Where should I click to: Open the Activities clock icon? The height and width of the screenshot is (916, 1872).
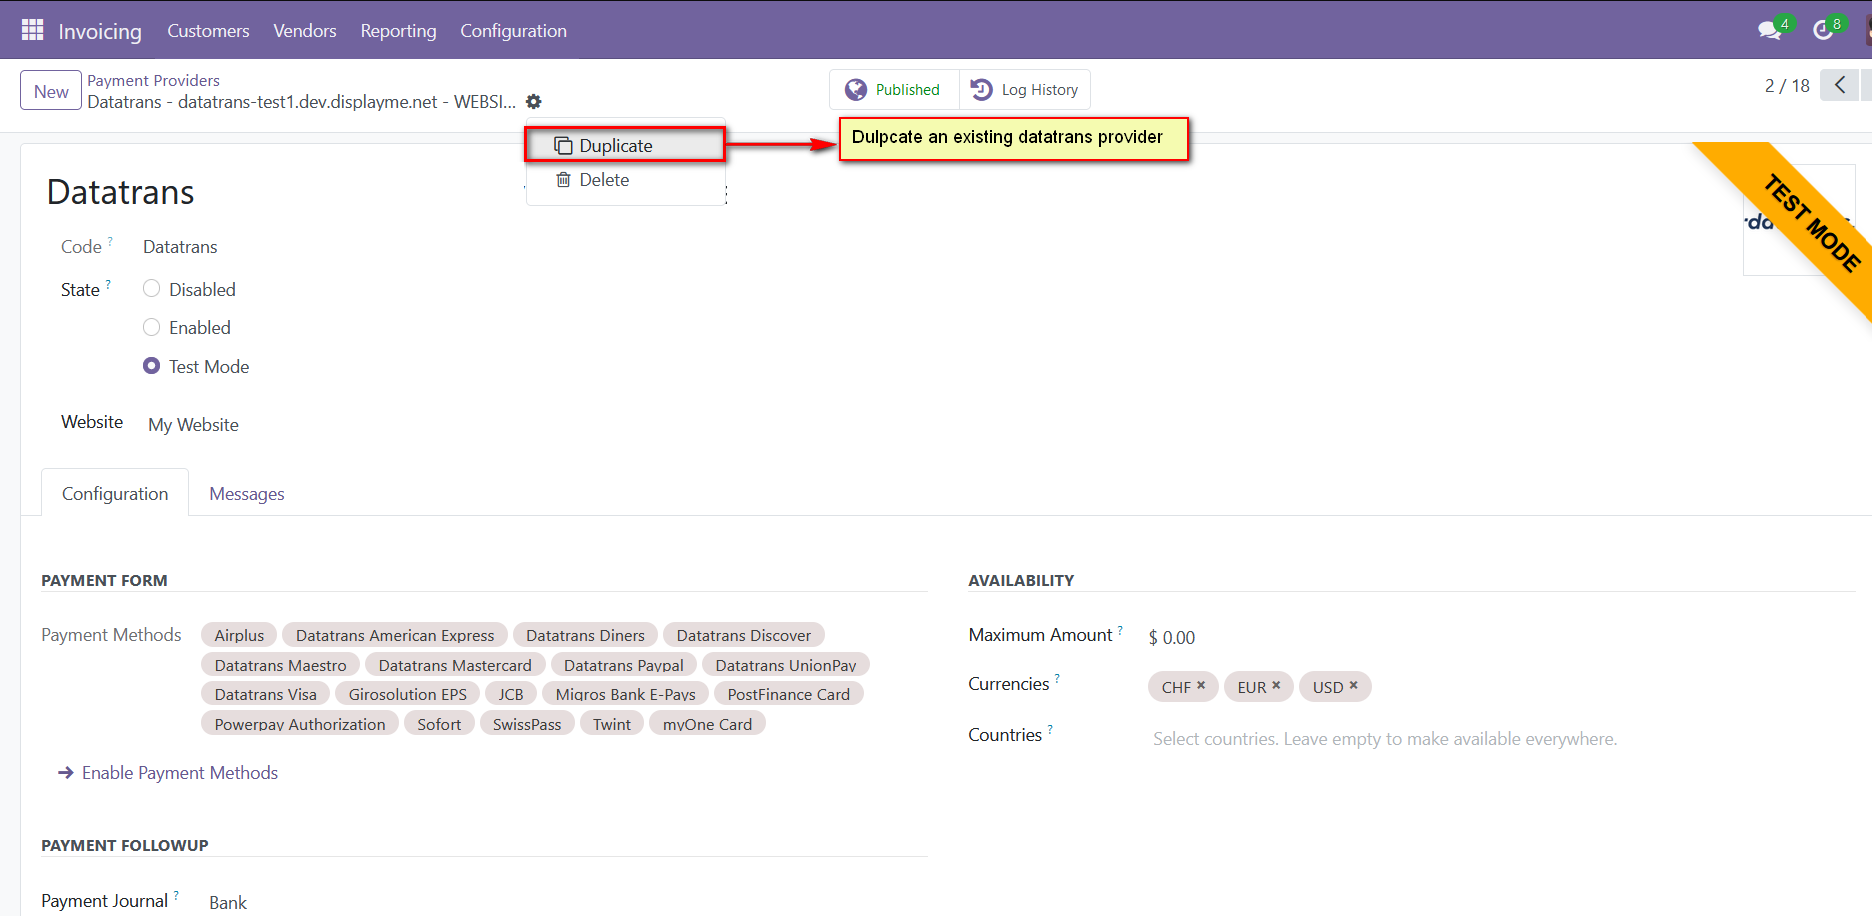(1822, 29)
